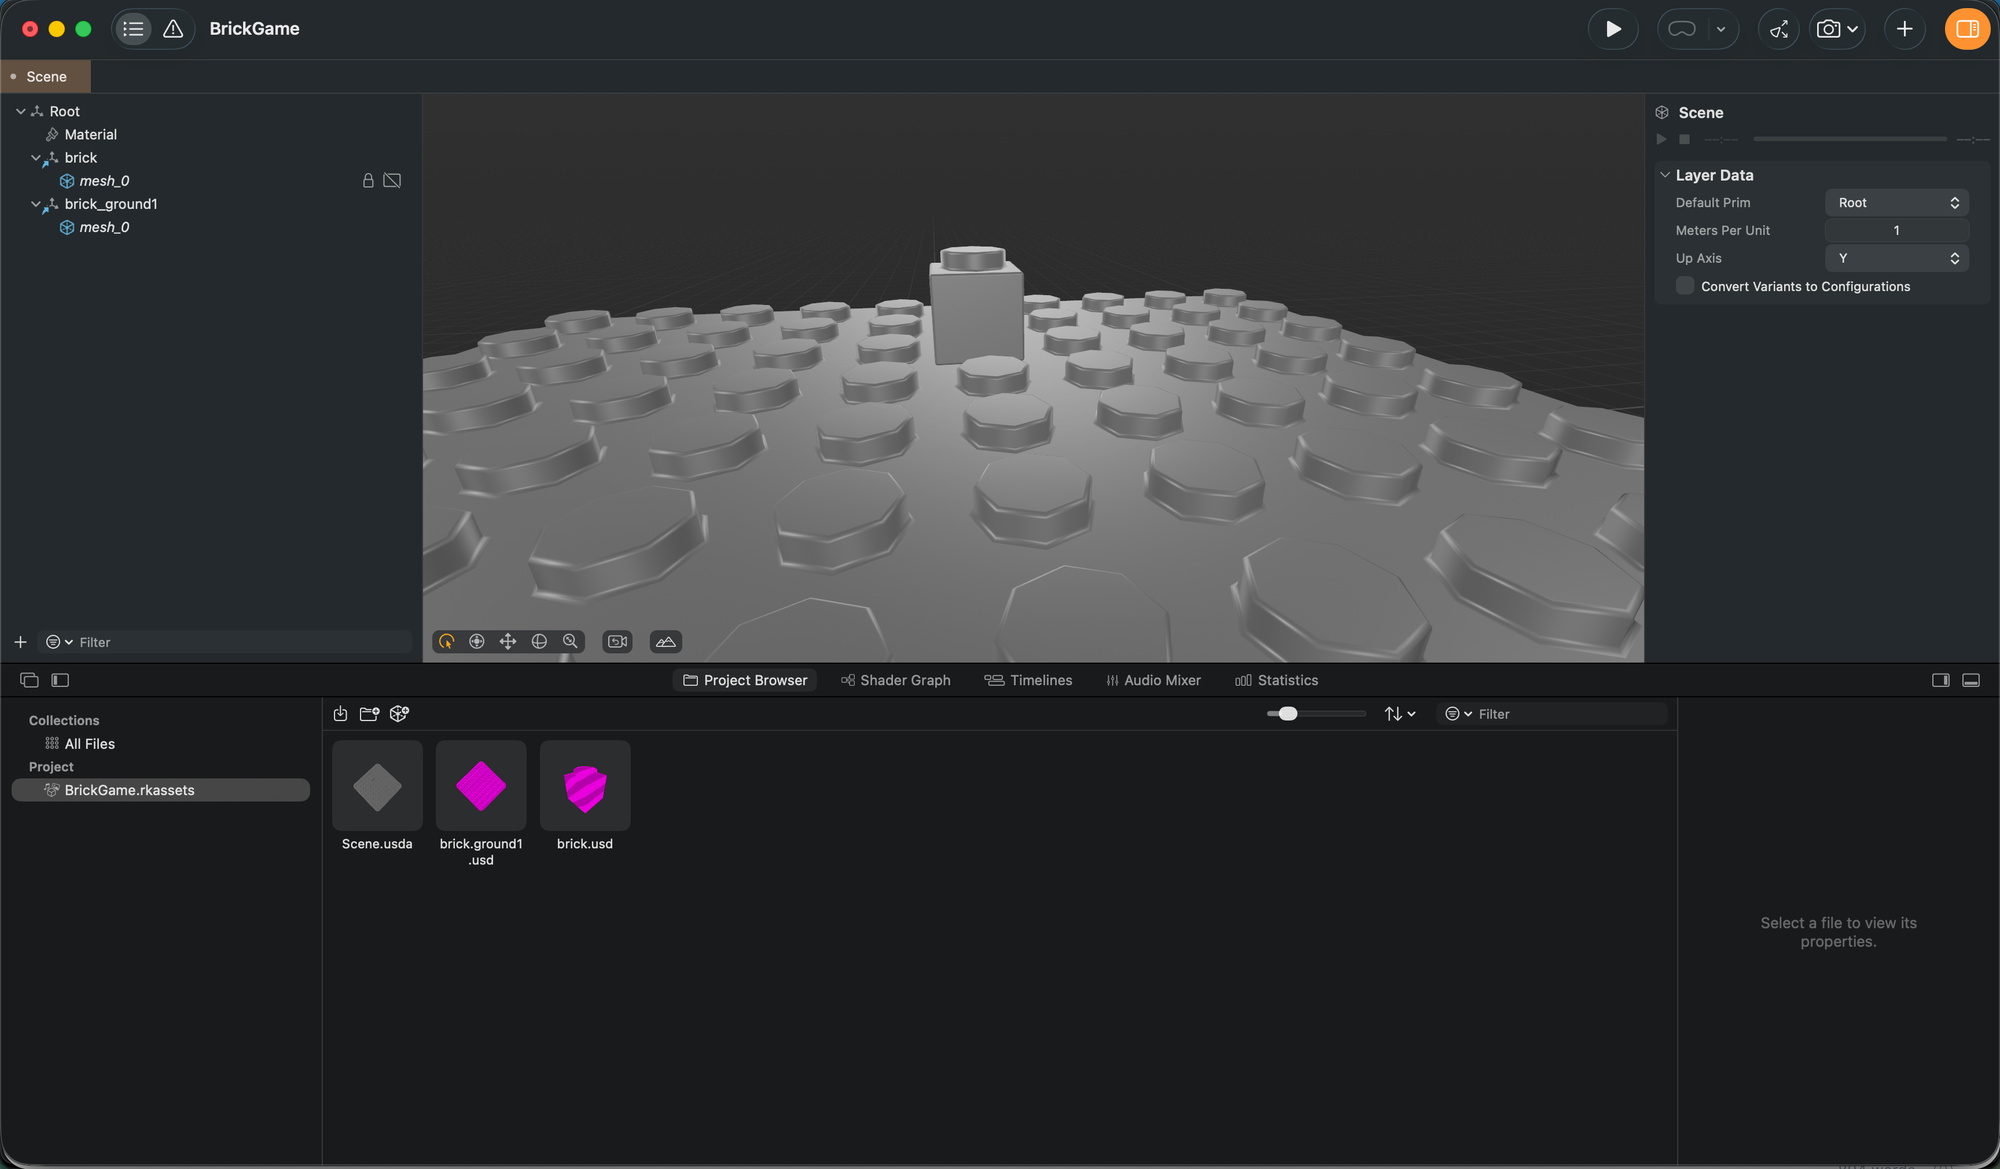Select the brick.usd file thumbnail

coord(585,786)
